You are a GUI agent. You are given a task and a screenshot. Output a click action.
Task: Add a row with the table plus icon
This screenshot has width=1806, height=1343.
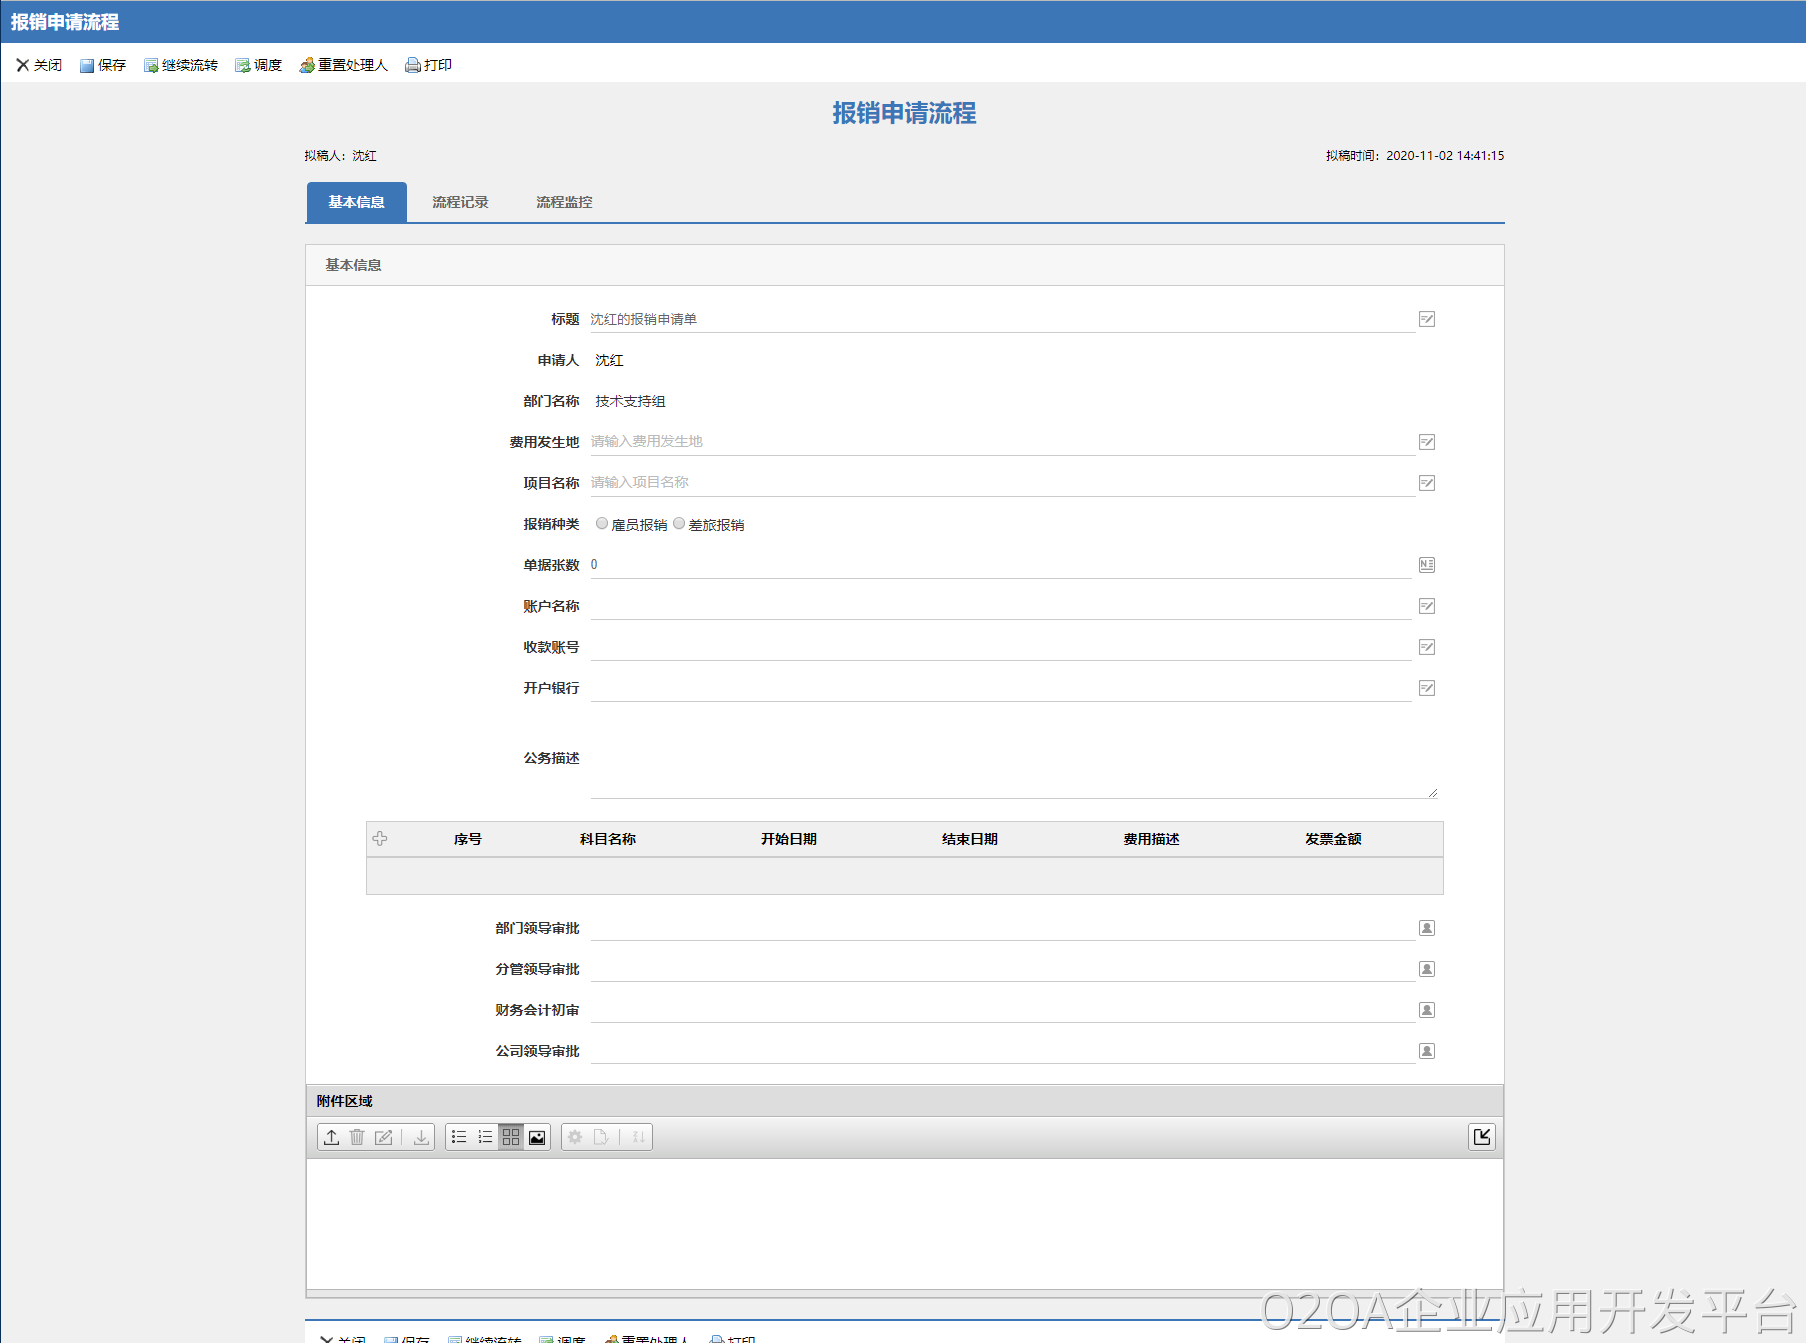coord(380,839)
